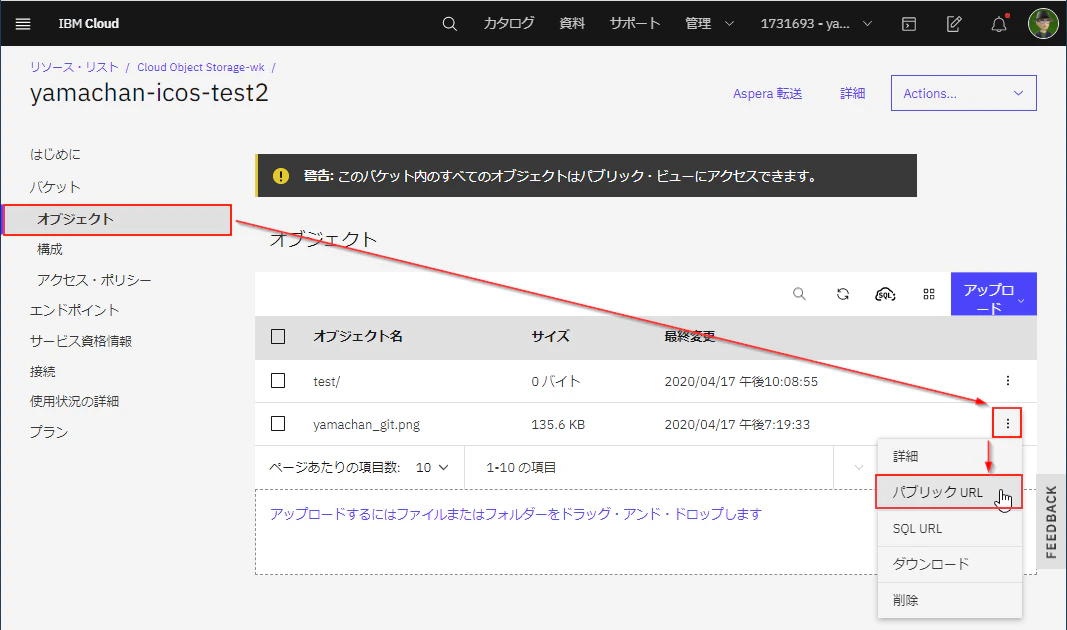This screenshot has width=1067, height=630.
Task: Expand the アップロード button dropdown
Action: [994, 295]
